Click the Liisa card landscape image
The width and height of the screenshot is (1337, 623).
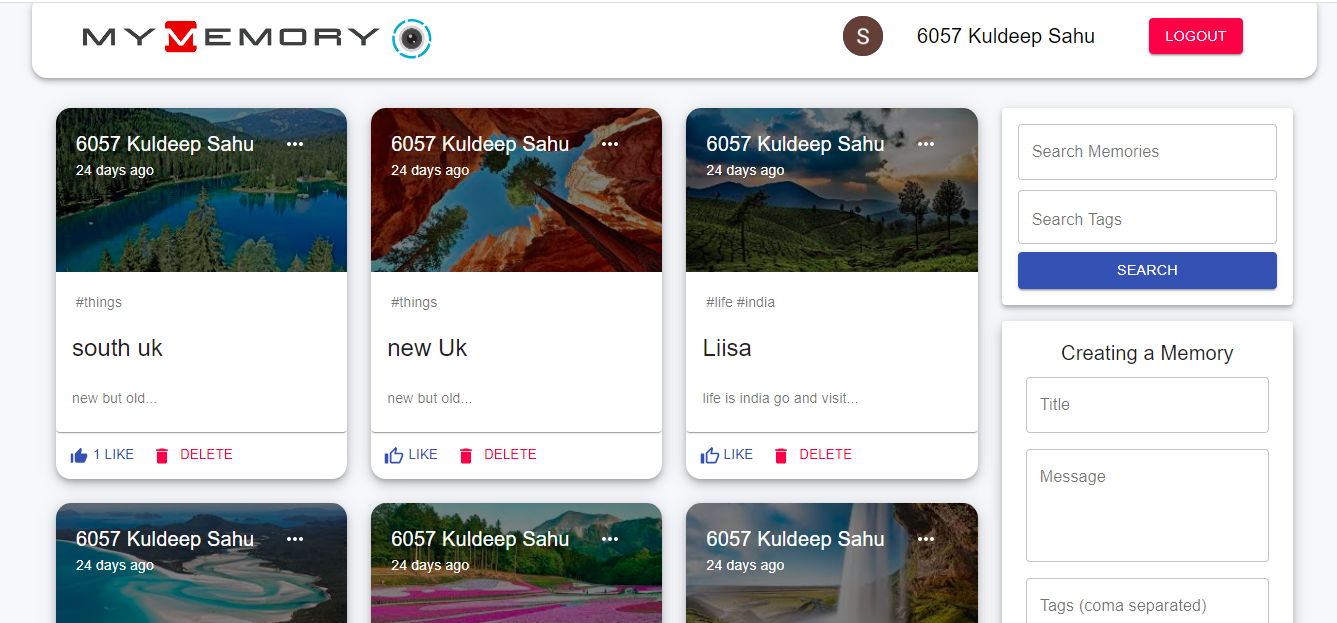831,220
